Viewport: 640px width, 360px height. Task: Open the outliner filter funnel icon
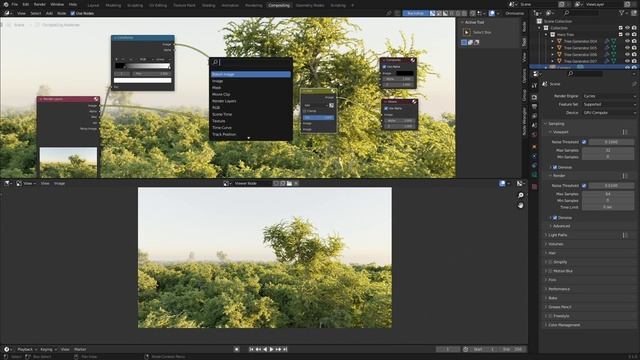[x=622, y=13]
